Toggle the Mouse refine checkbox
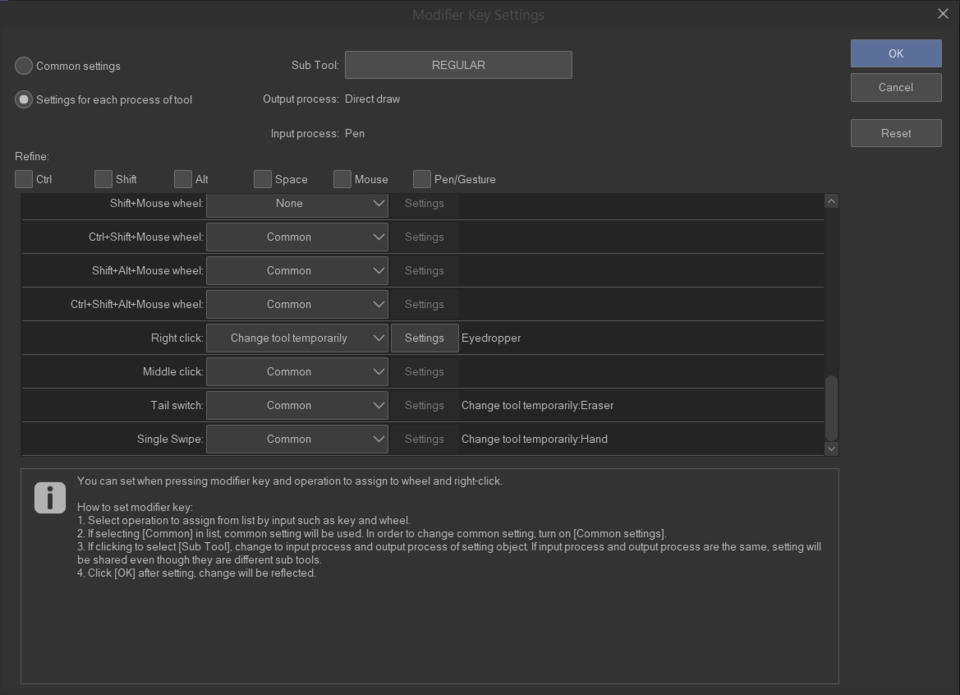Screen dimensions: 960x695 coord(342,179)
